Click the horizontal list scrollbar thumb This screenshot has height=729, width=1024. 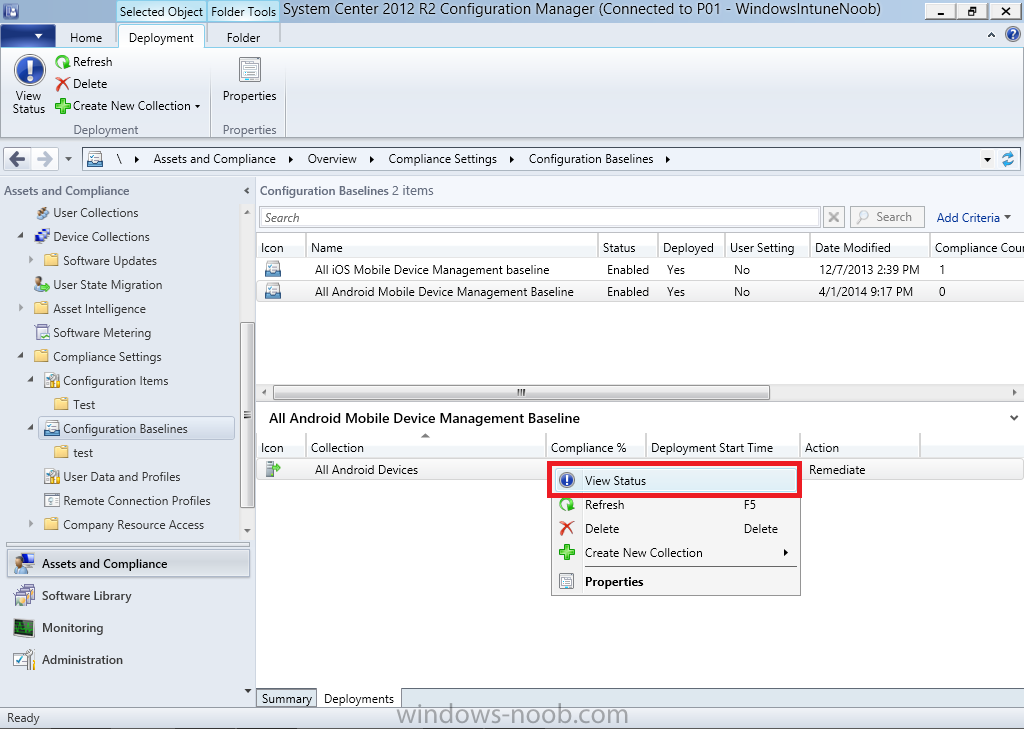[x=521, y=393]
